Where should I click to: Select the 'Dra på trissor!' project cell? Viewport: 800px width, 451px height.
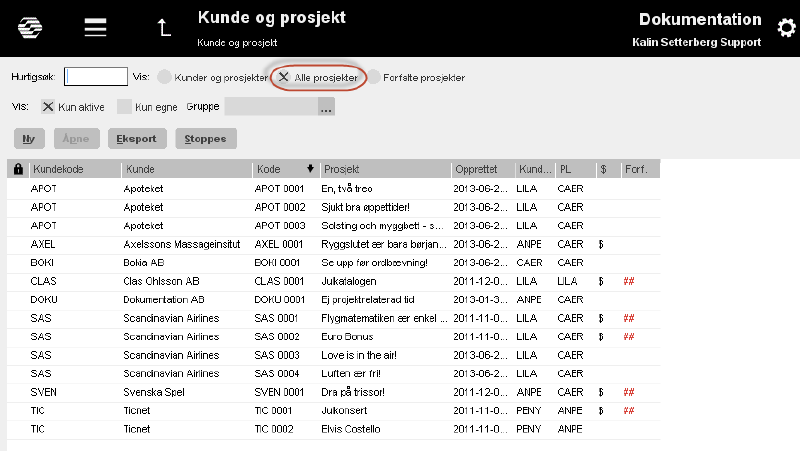(x=353, y=392)
